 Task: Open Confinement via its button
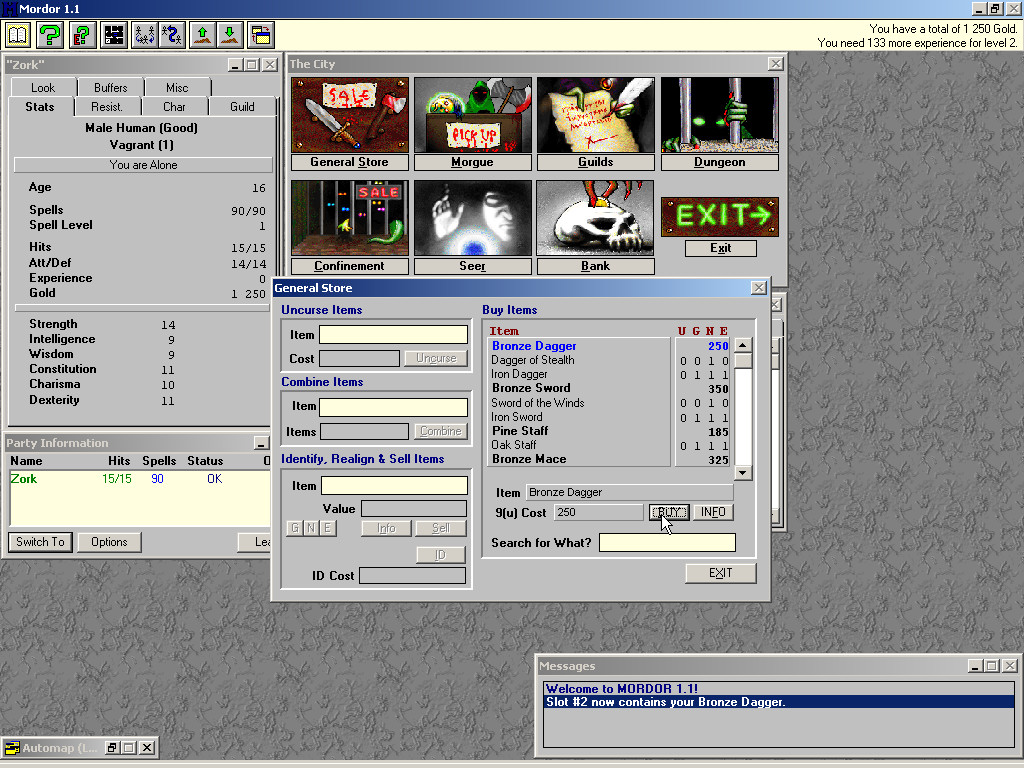pyautogui.click(x=350, y=266)
